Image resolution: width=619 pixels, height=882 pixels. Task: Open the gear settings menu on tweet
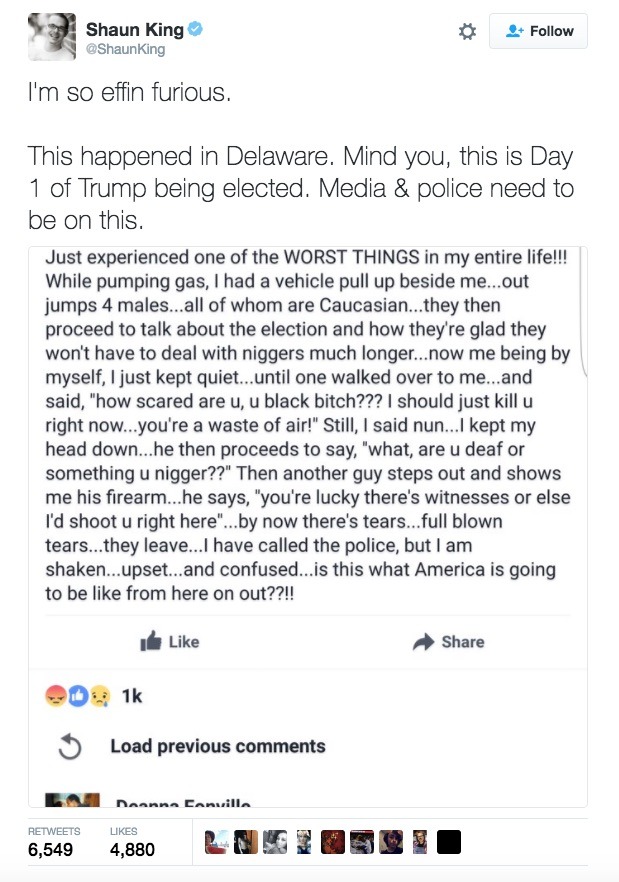[466, 32]
